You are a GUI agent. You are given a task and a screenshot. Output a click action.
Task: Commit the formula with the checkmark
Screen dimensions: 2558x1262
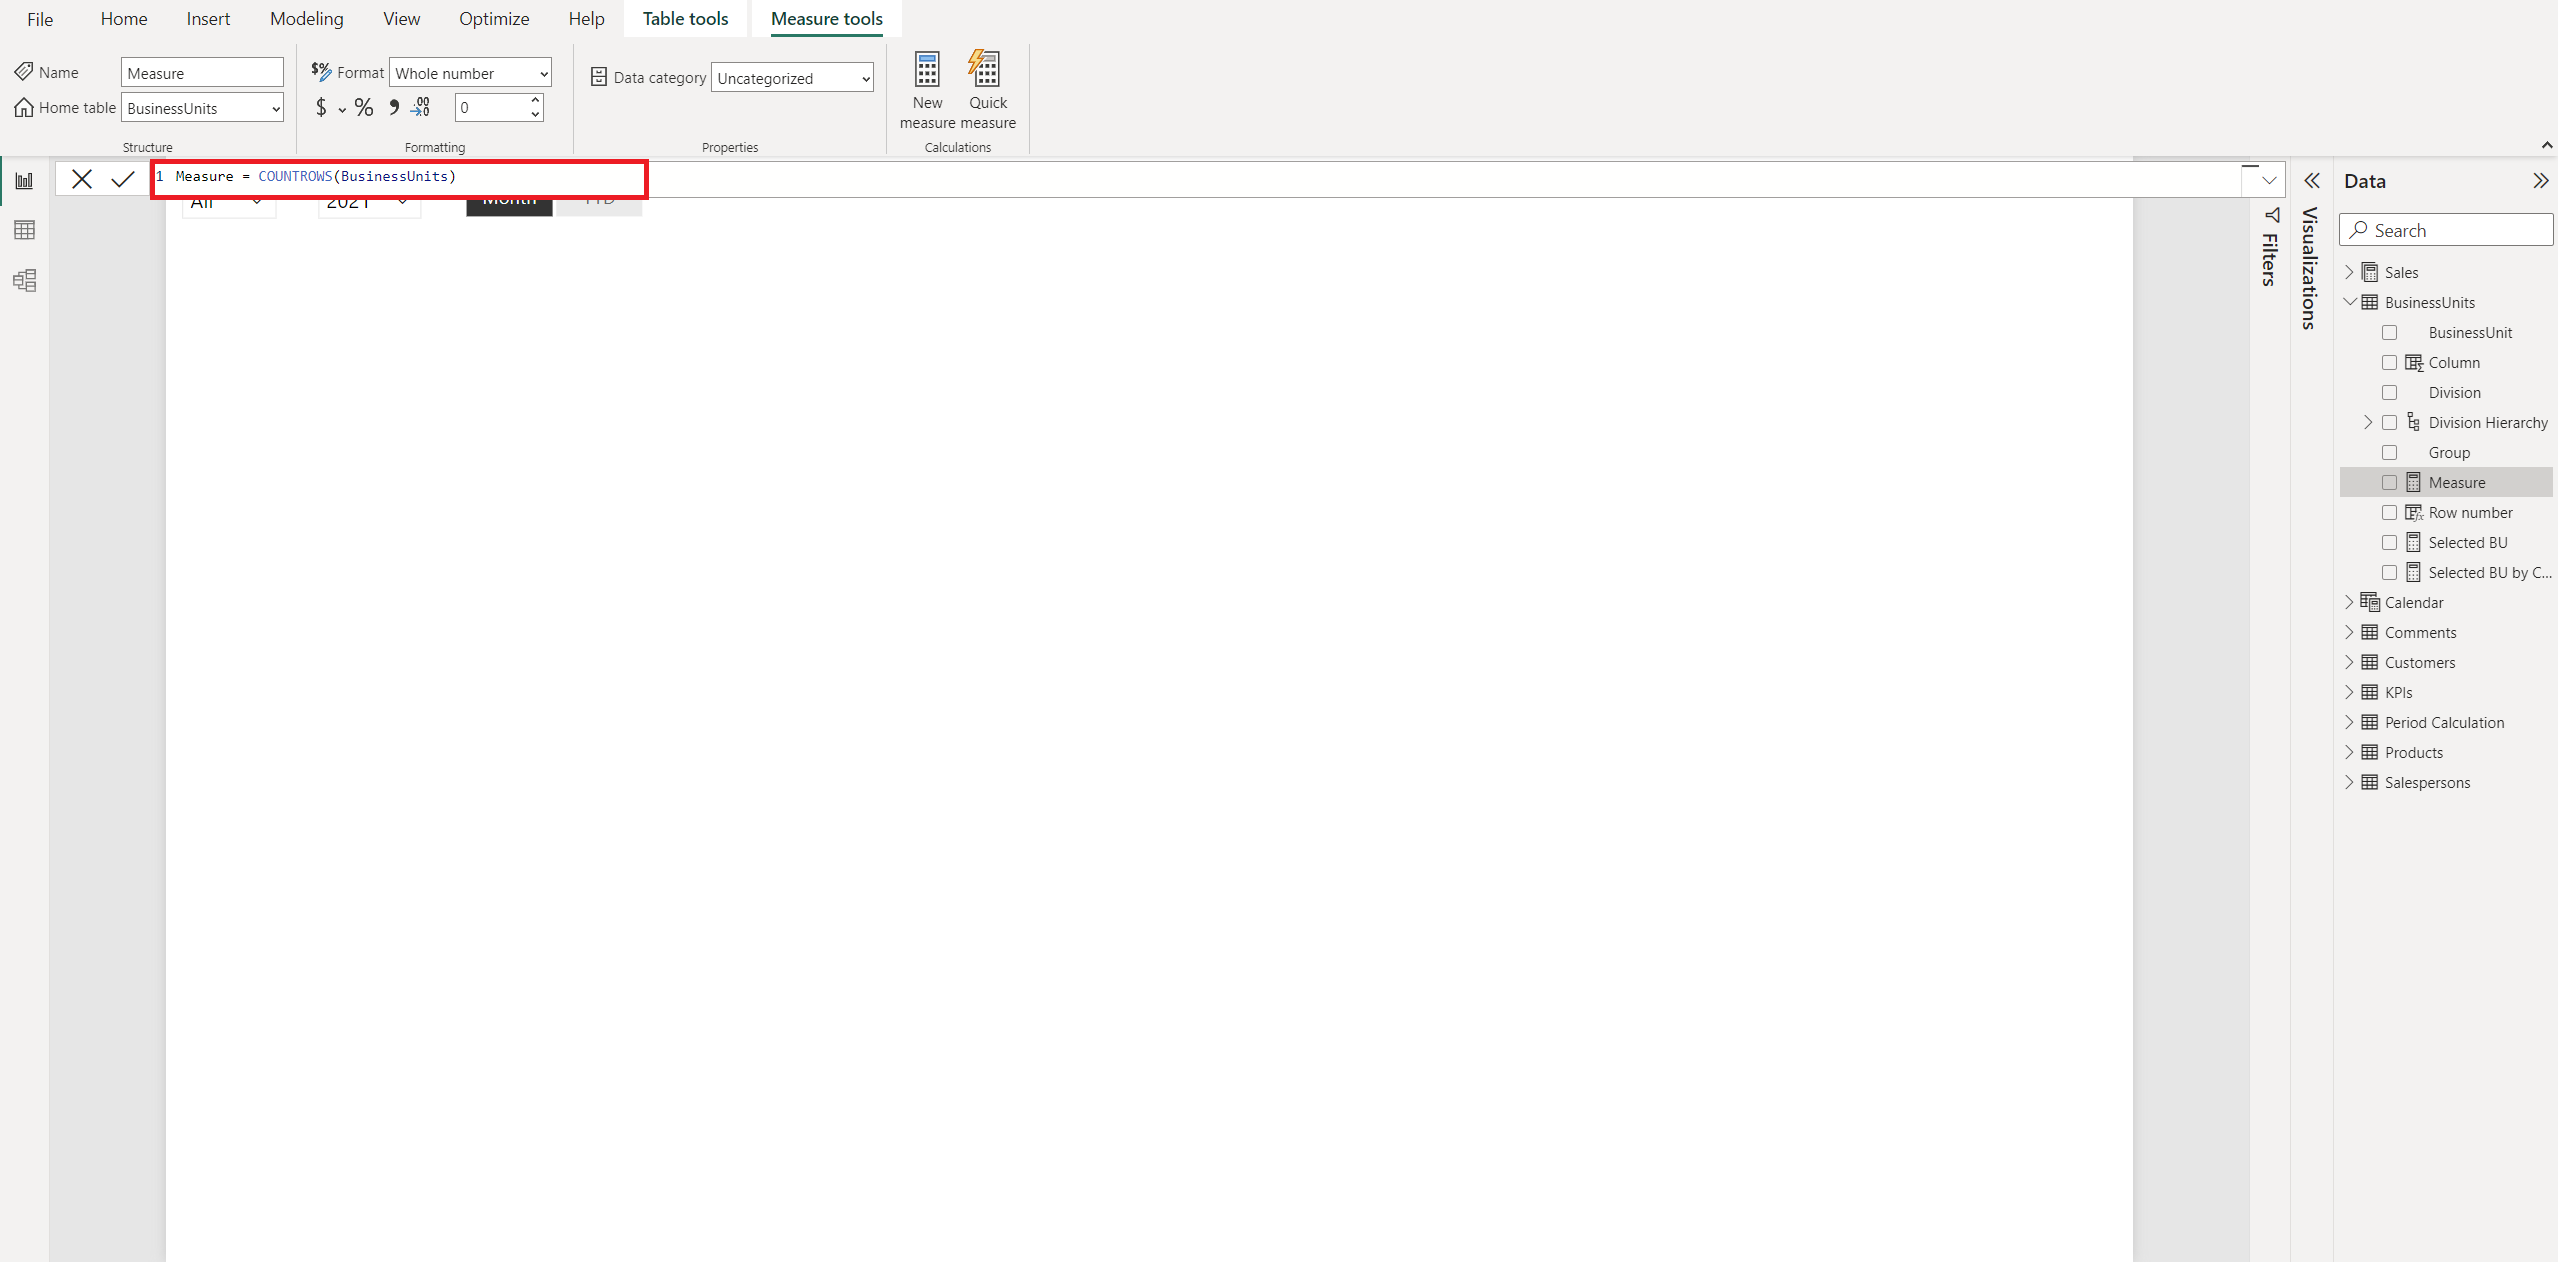click(122, 178)
